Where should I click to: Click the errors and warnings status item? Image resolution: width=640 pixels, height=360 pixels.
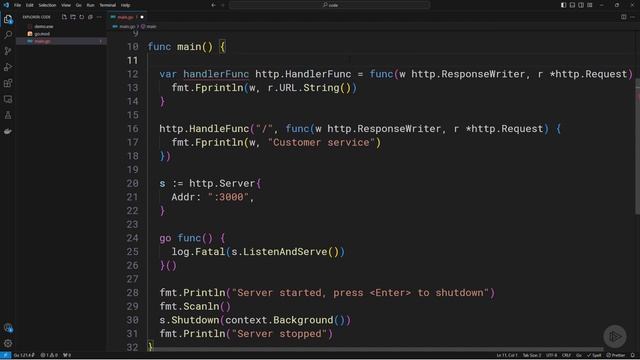[49, 355]
